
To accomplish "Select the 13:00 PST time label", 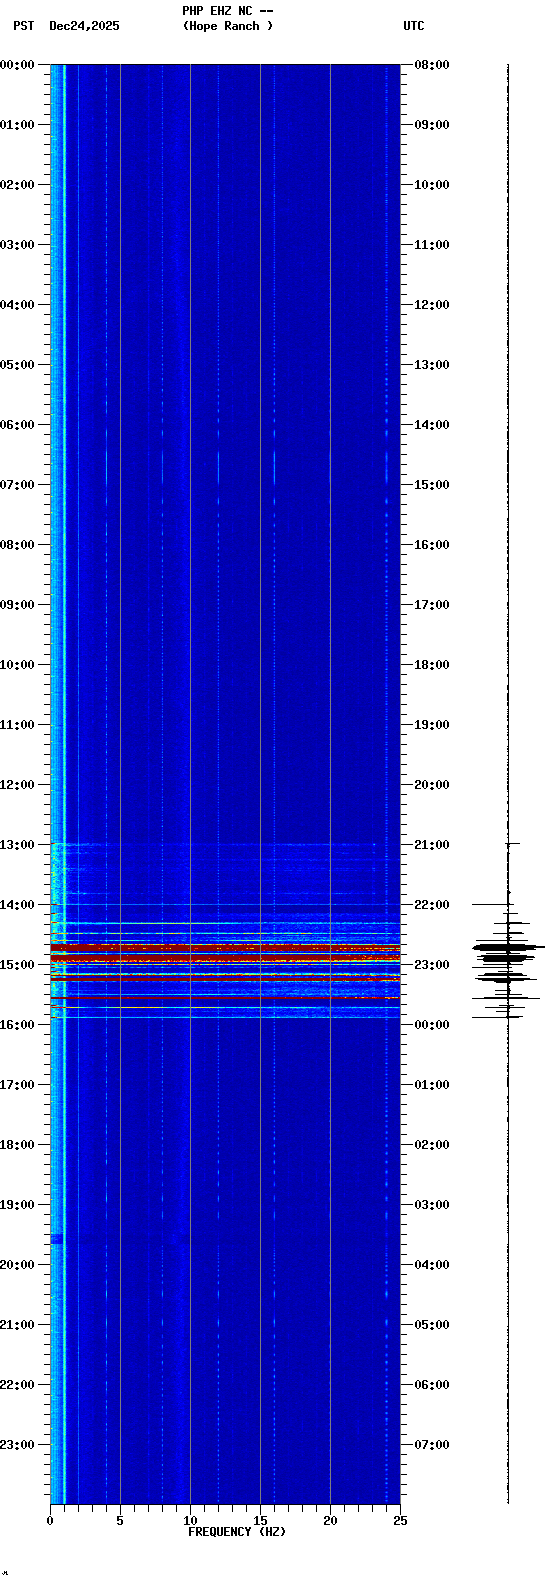I will pyautogui.click(x=17, y=845).
